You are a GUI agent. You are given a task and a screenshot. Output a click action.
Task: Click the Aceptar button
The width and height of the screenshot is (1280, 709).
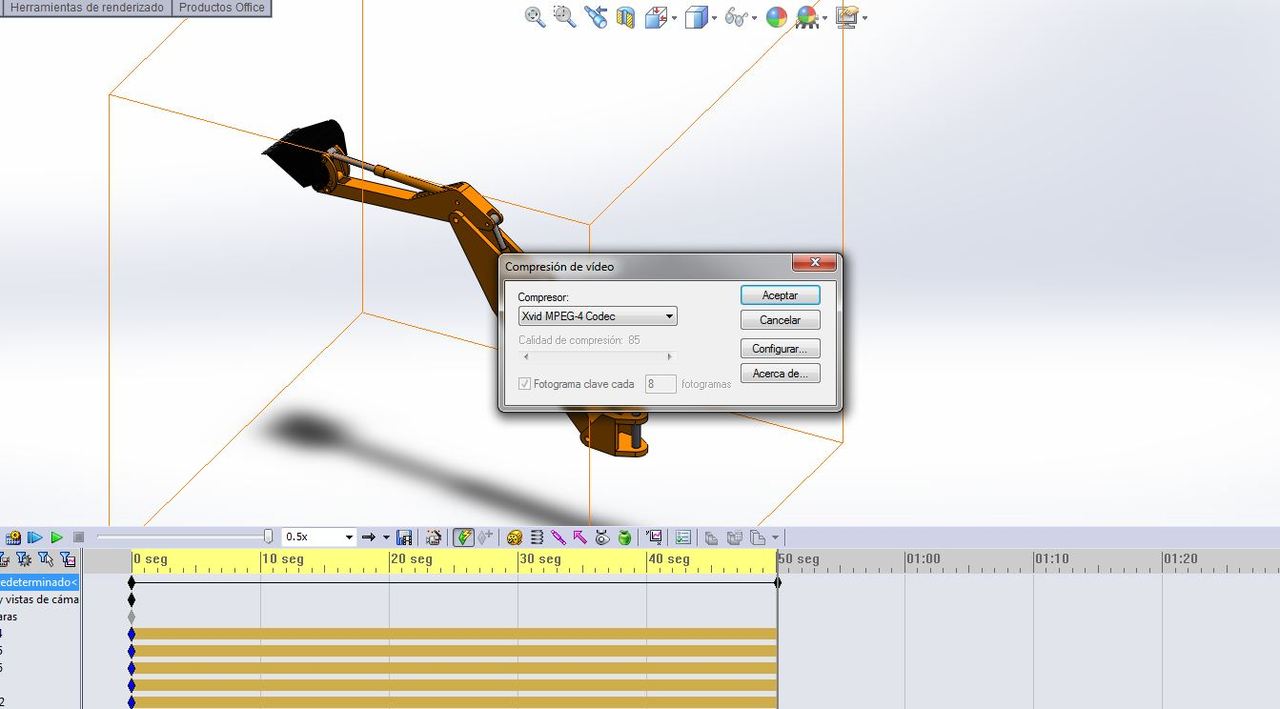pyautogui.click(x=780, y=295)
